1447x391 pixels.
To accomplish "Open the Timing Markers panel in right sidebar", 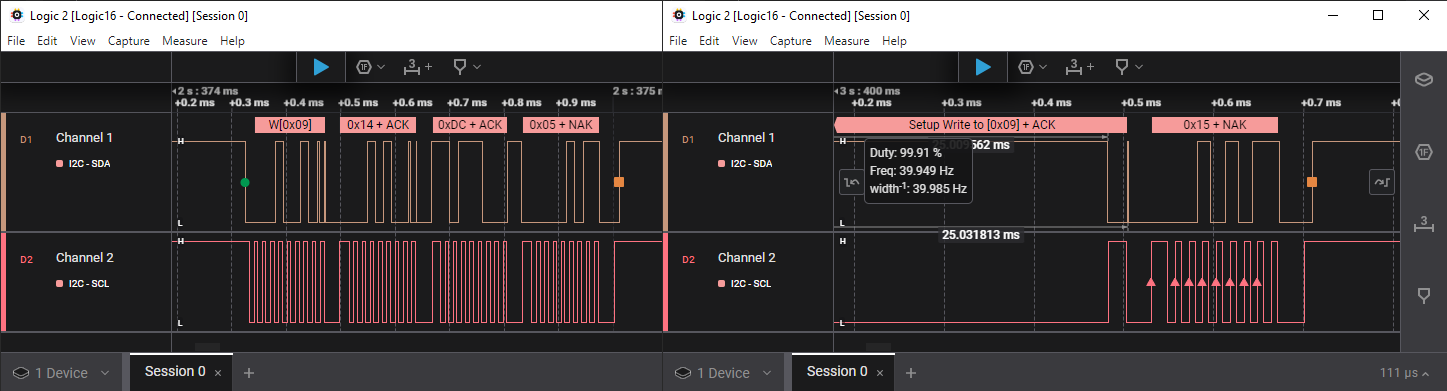I will (x=1425, y=224).
